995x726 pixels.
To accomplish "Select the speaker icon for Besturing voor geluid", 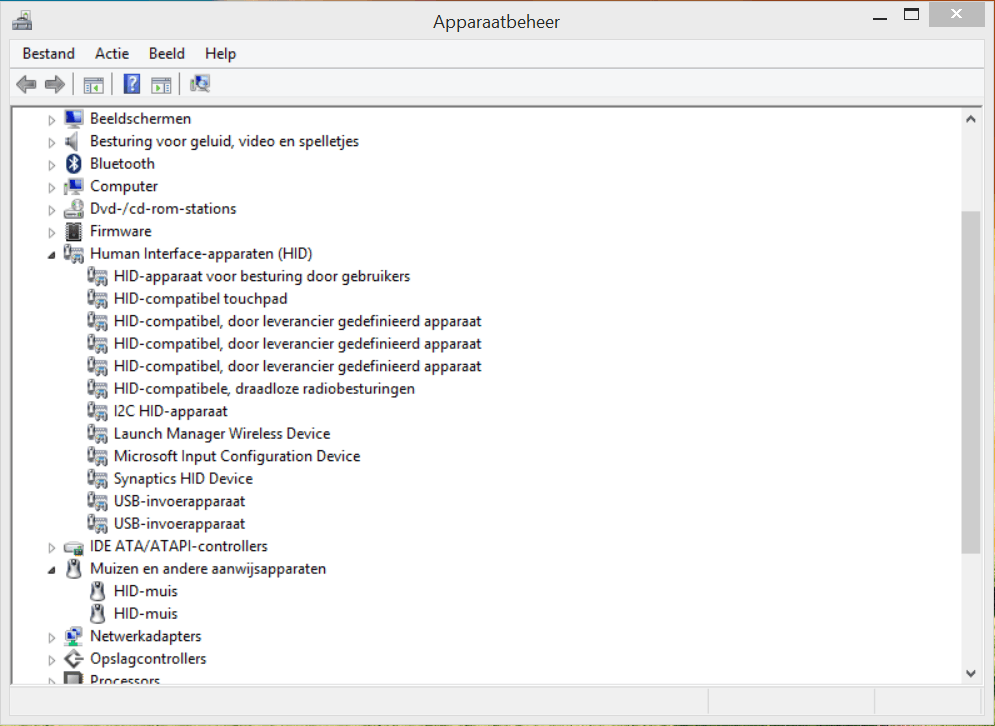I will point(74,141).
